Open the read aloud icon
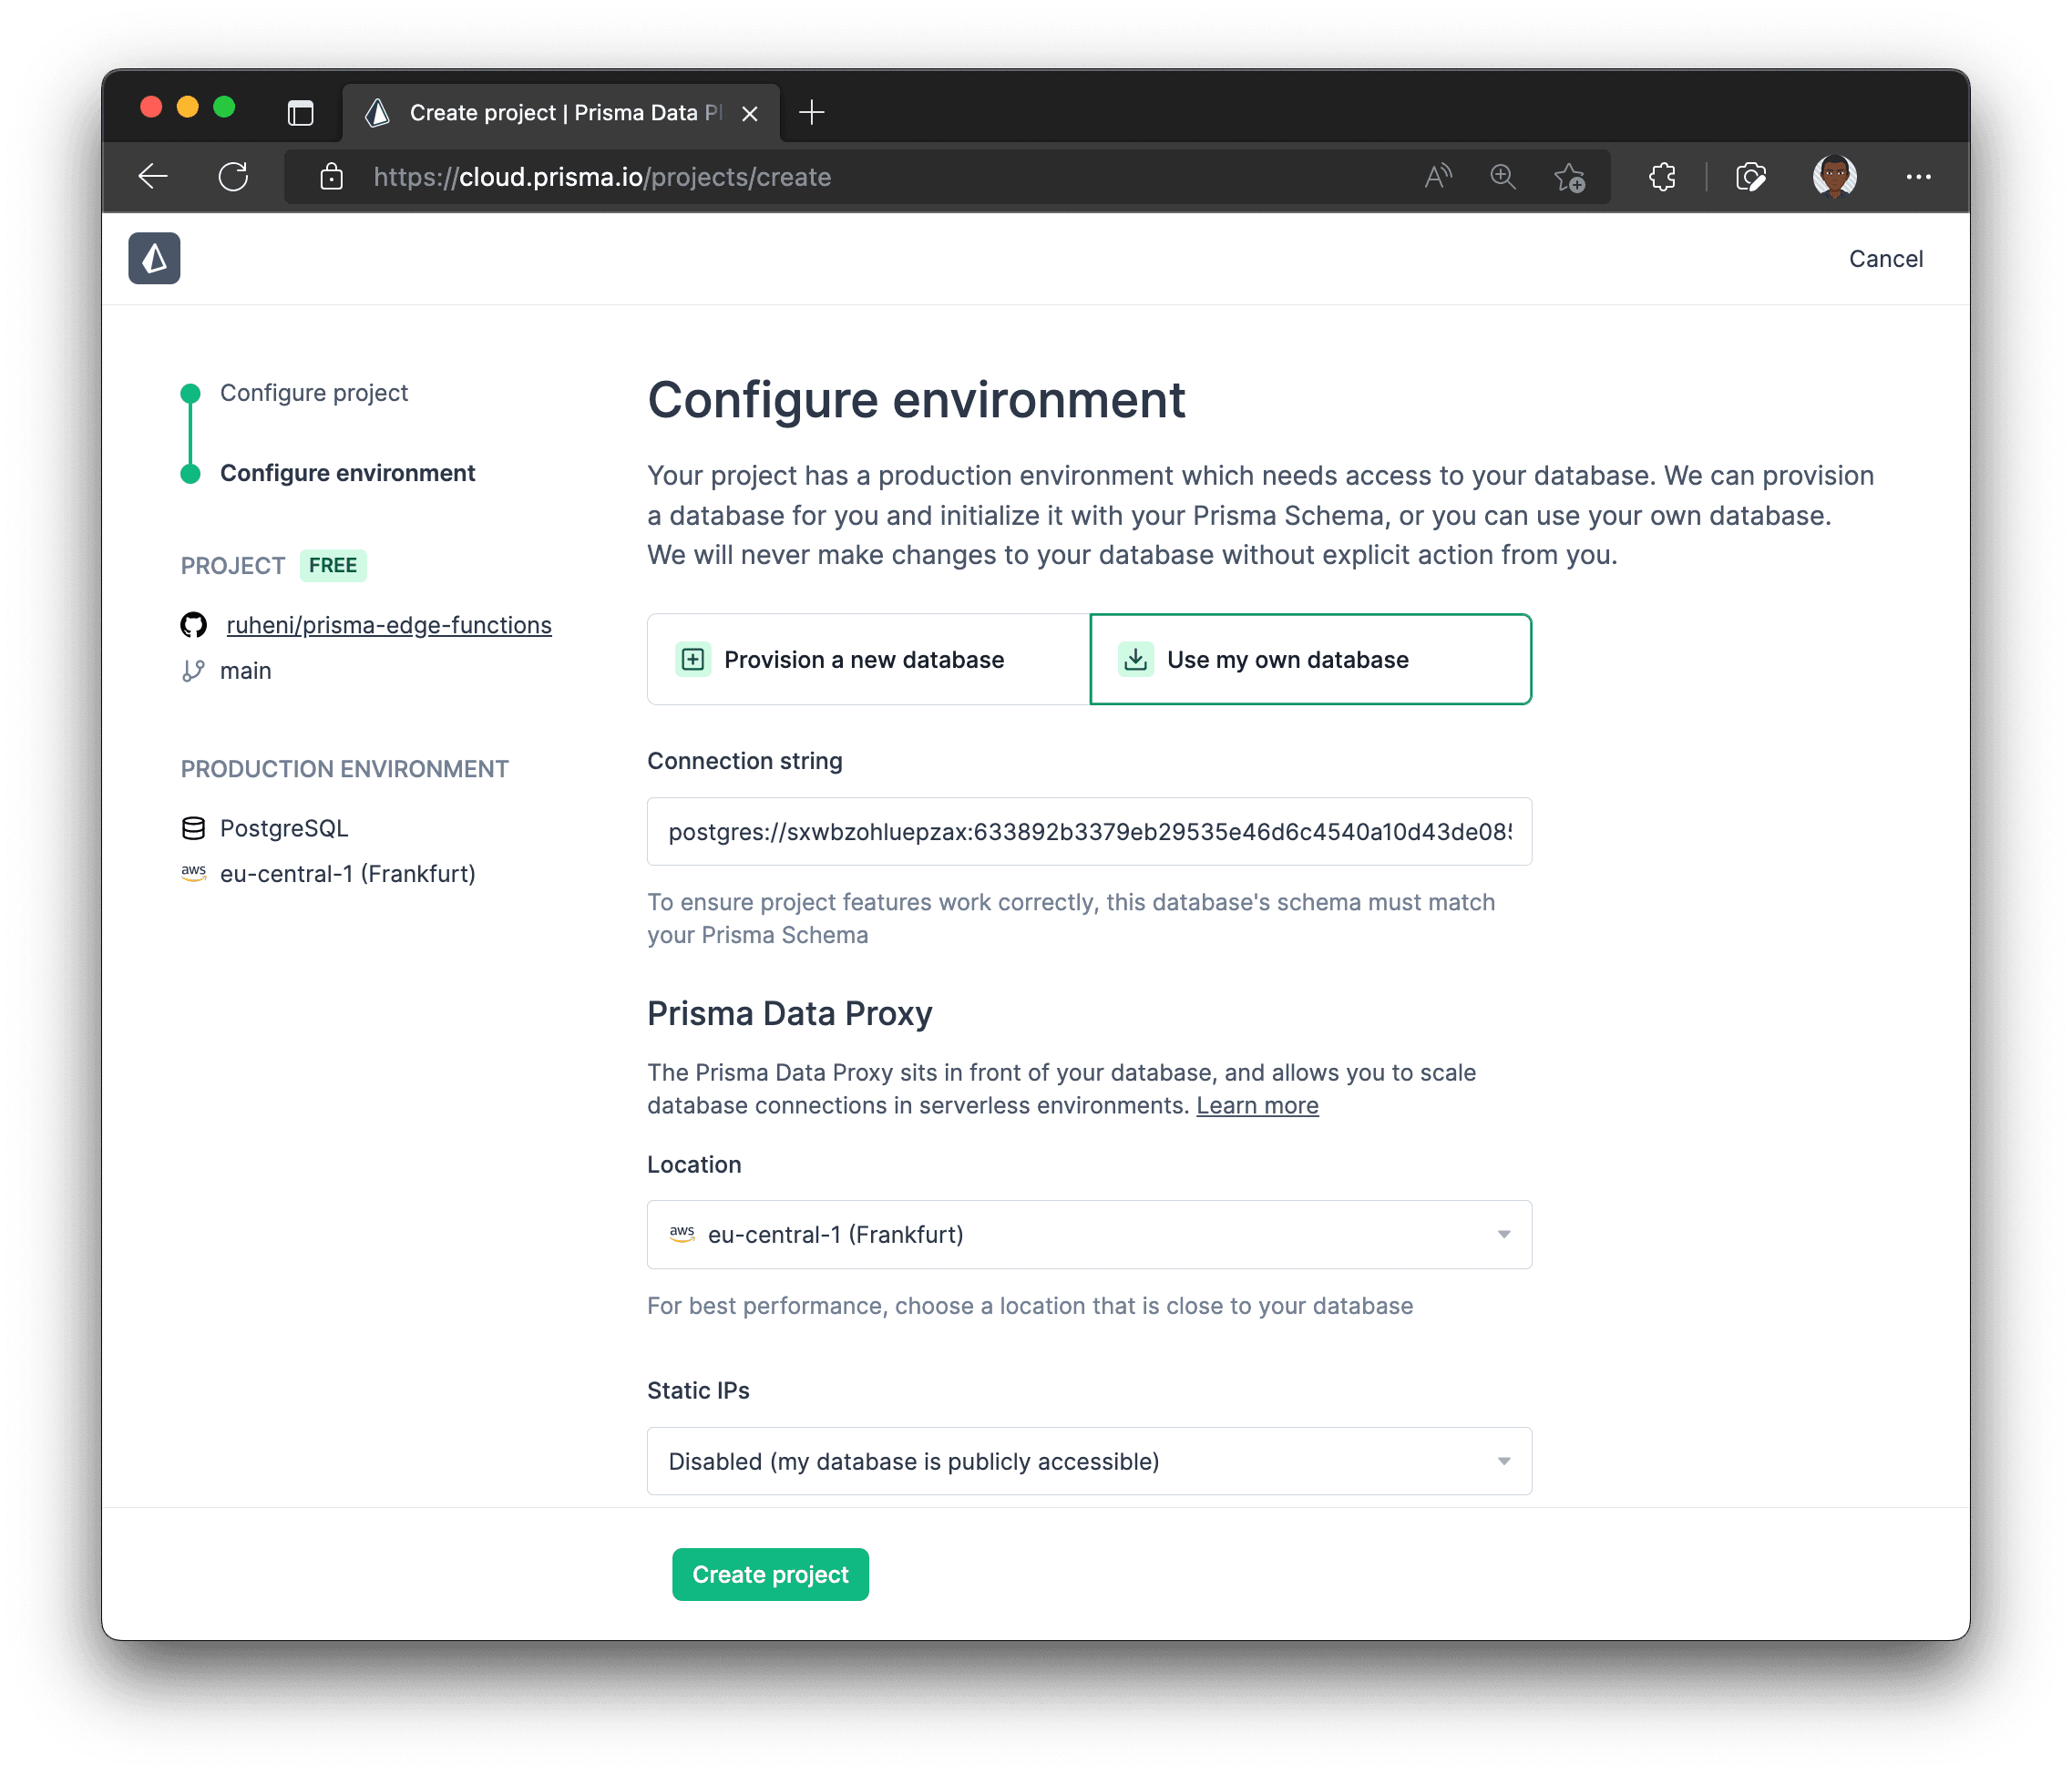Image resolution: width=2072 pixels, height=1775 pixels. 1437,177
